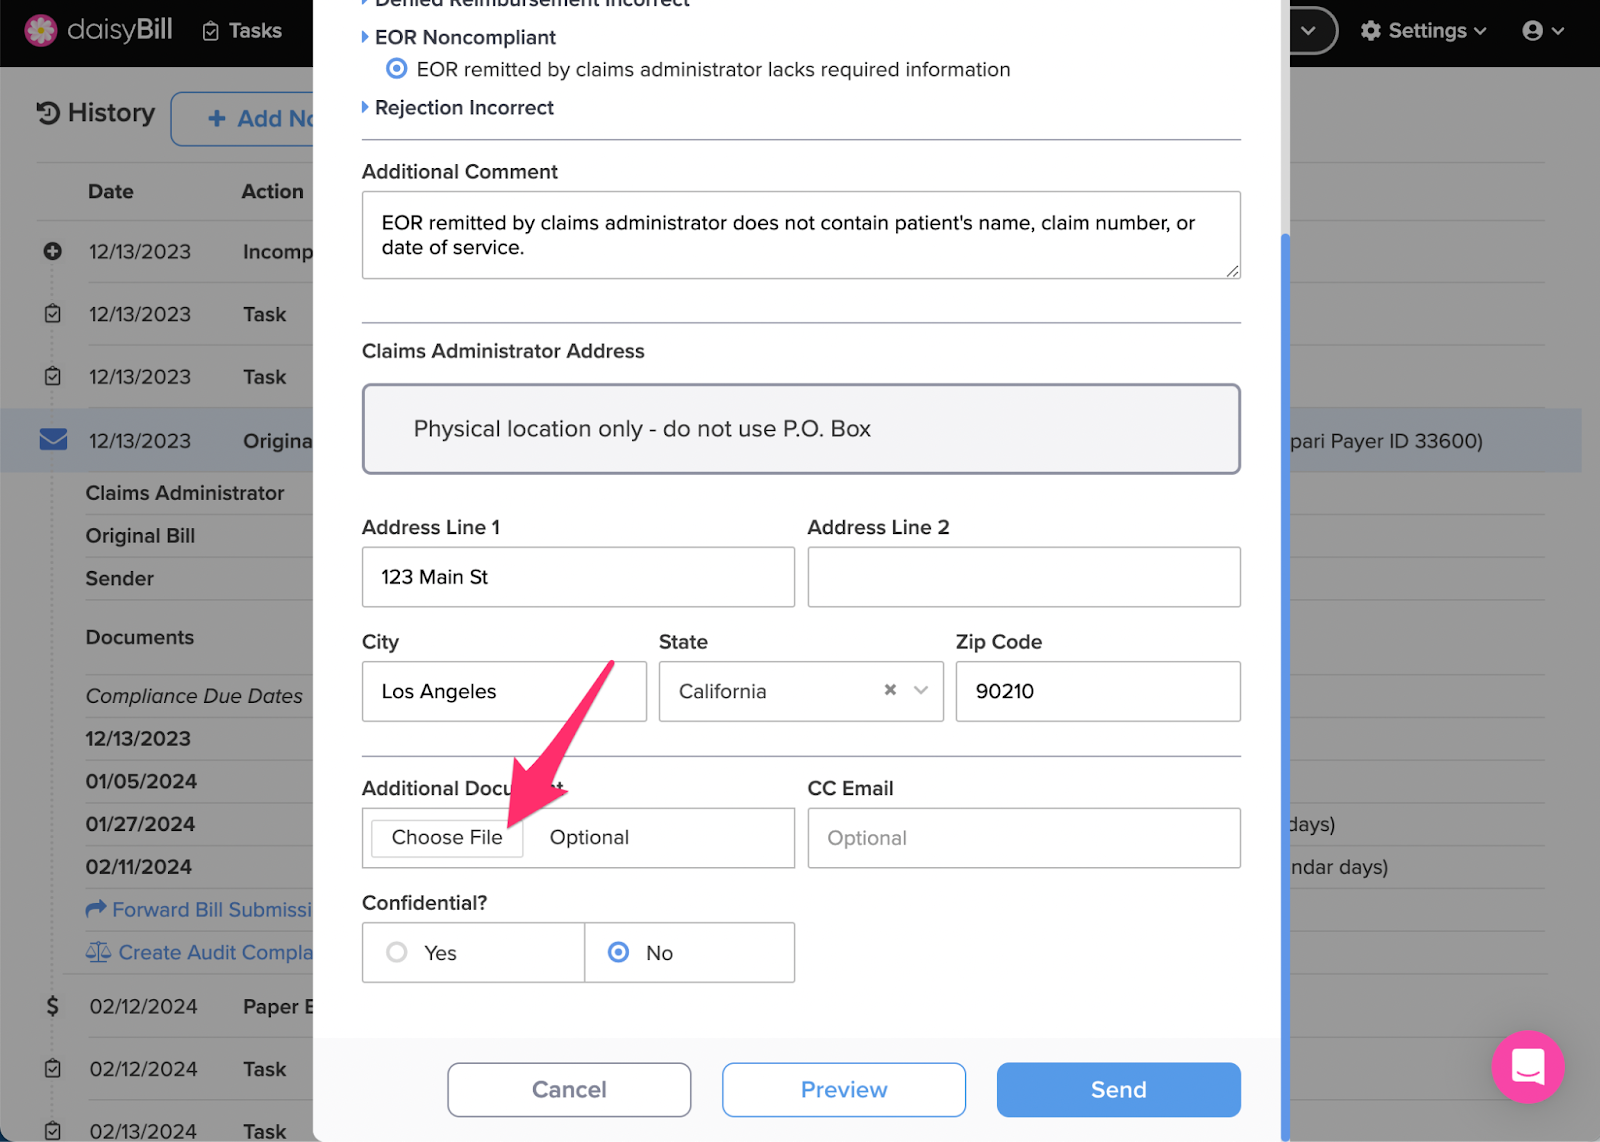
Task: Click the Settings gear icon
Action: pyautogui.click(x=1370, y=31)
